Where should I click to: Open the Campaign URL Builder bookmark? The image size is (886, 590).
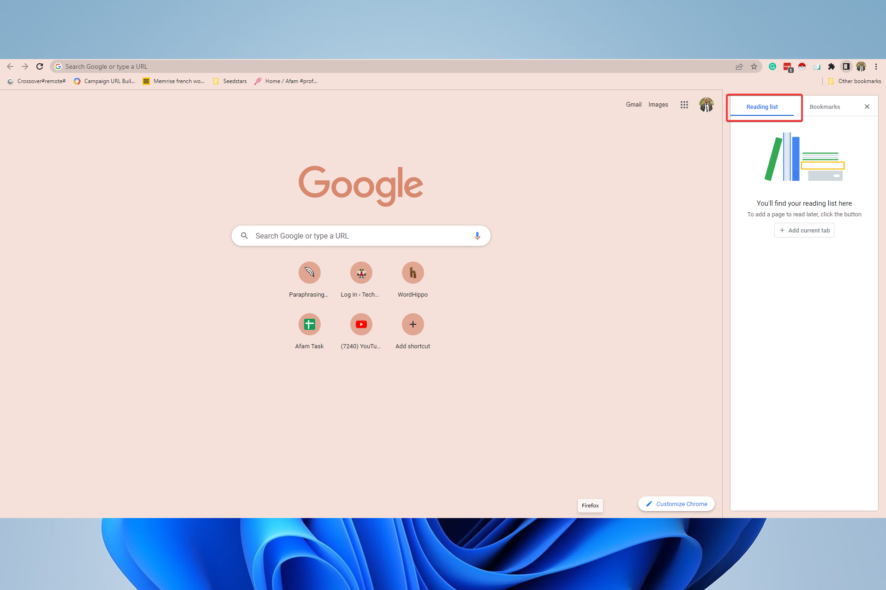pyautogui.click(x=105, y=81)
